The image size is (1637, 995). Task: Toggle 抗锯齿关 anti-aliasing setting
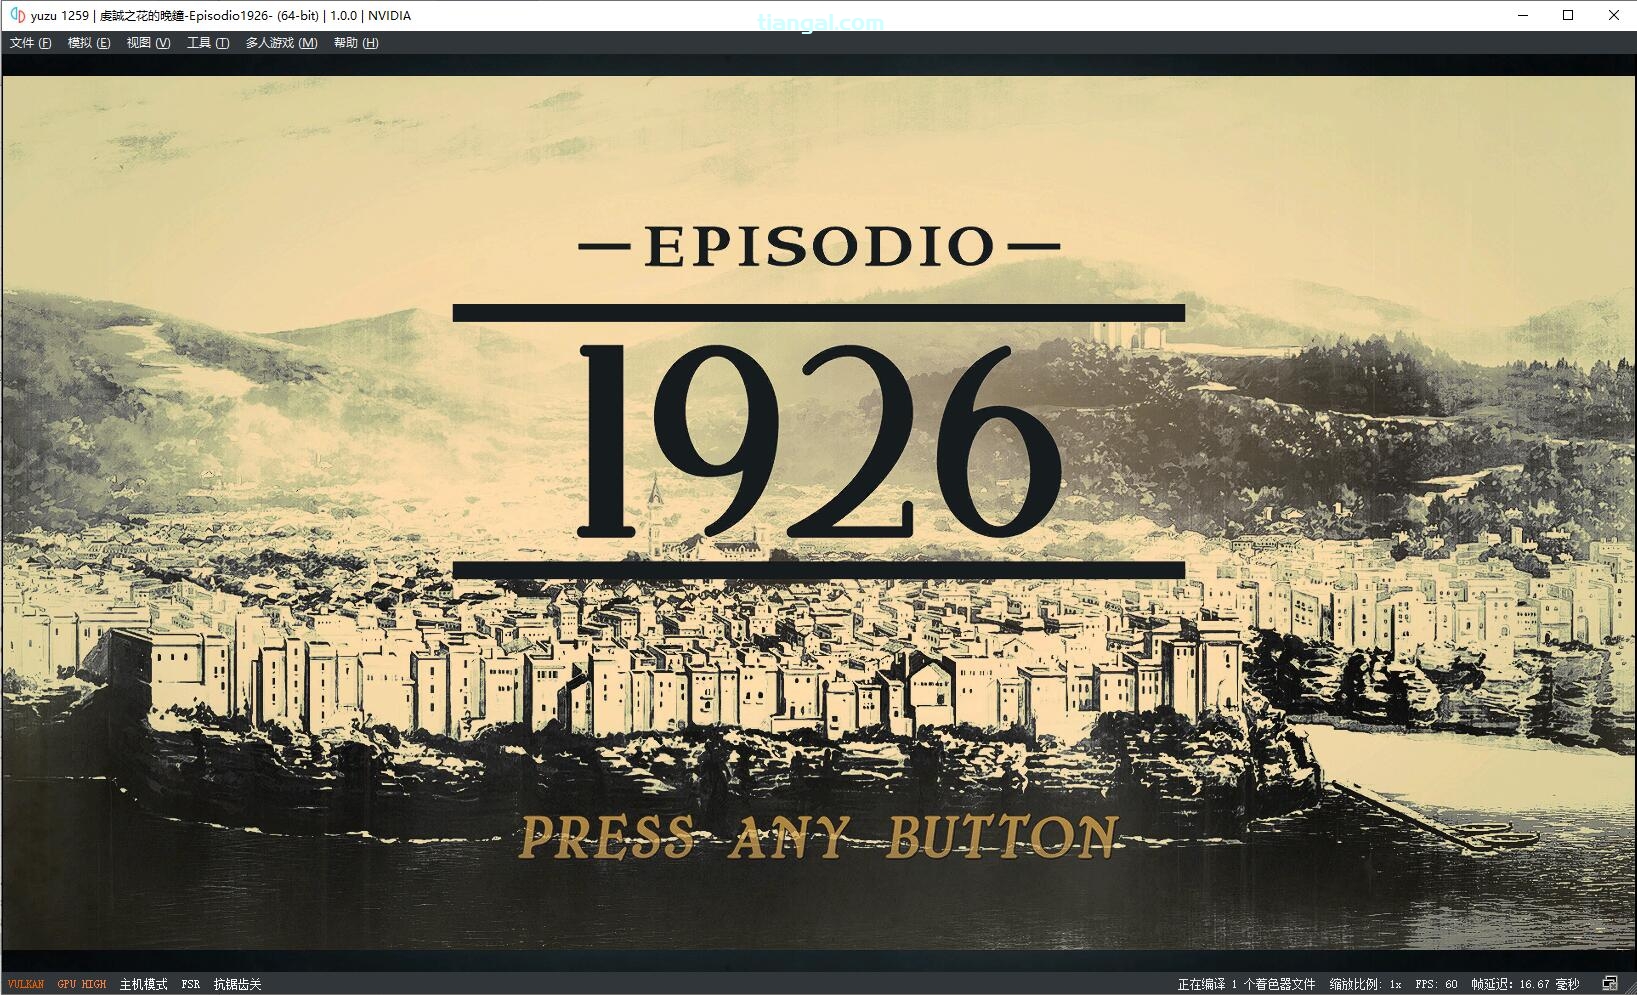tap(237, 984)
